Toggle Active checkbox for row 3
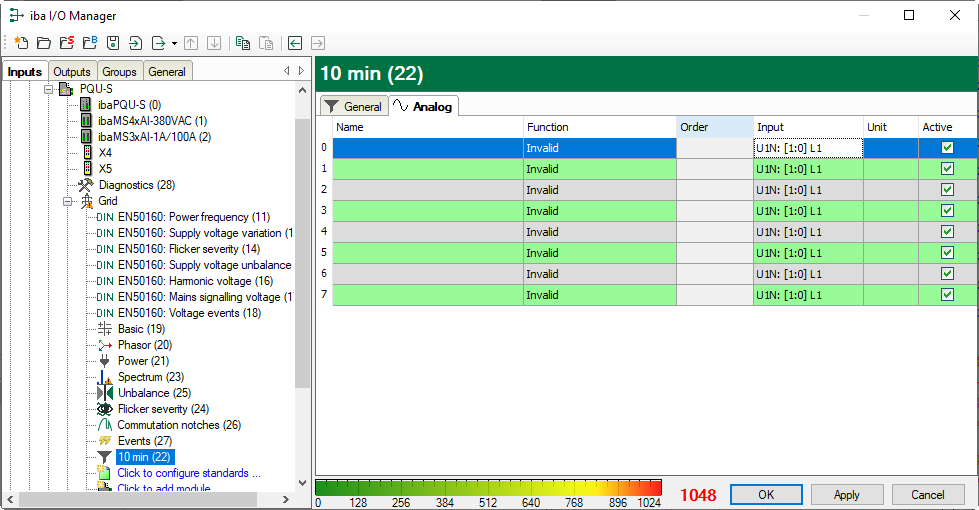979x510 pixels. point(947,211)
